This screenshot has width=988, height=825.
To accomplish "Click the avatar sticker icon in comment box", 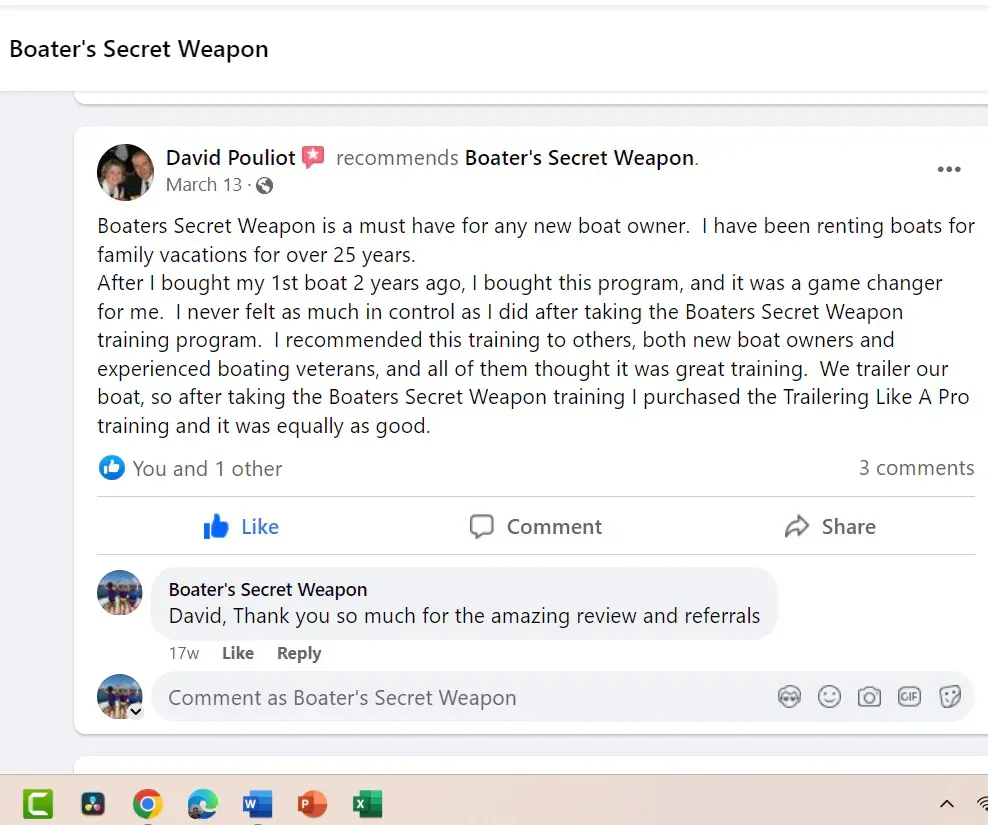I will [789, 697].
